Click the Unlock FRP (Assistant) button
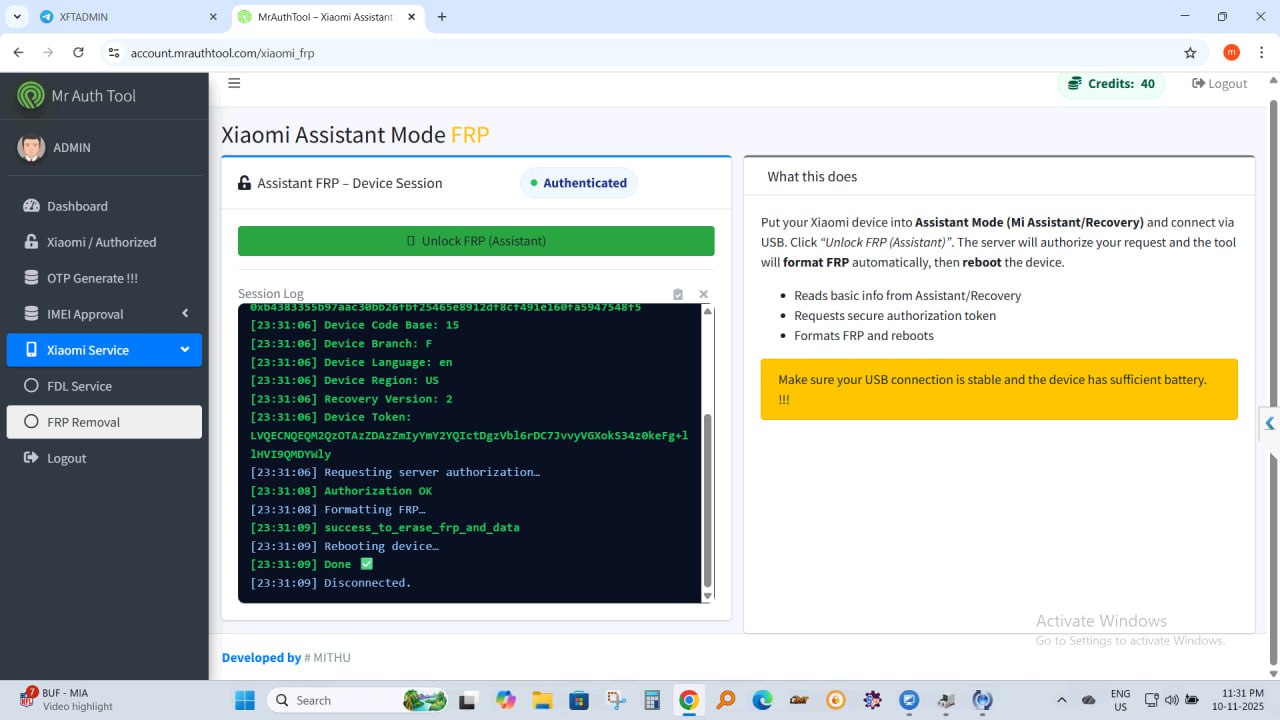The height and width of the screenshot is (720, 1280). 476,241
